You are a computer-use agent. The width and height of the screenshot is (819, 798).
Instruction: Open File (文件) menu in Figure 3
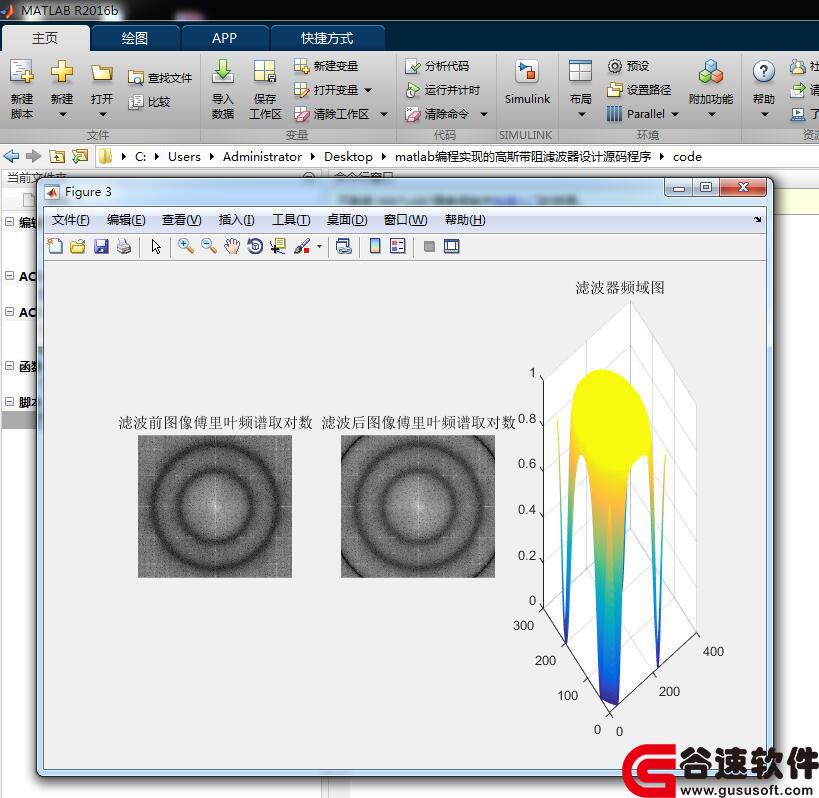tap(71, 220)
